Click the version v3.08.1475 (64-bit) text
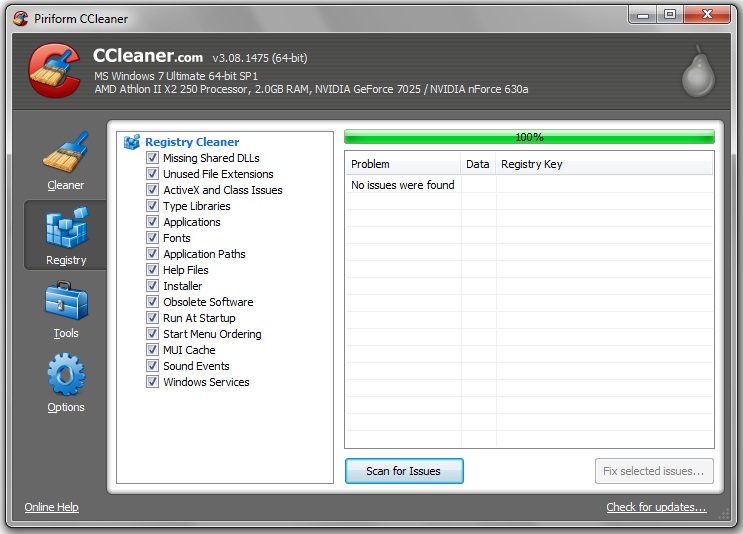This screenshot has height=534, width=743. coord(260,58)
